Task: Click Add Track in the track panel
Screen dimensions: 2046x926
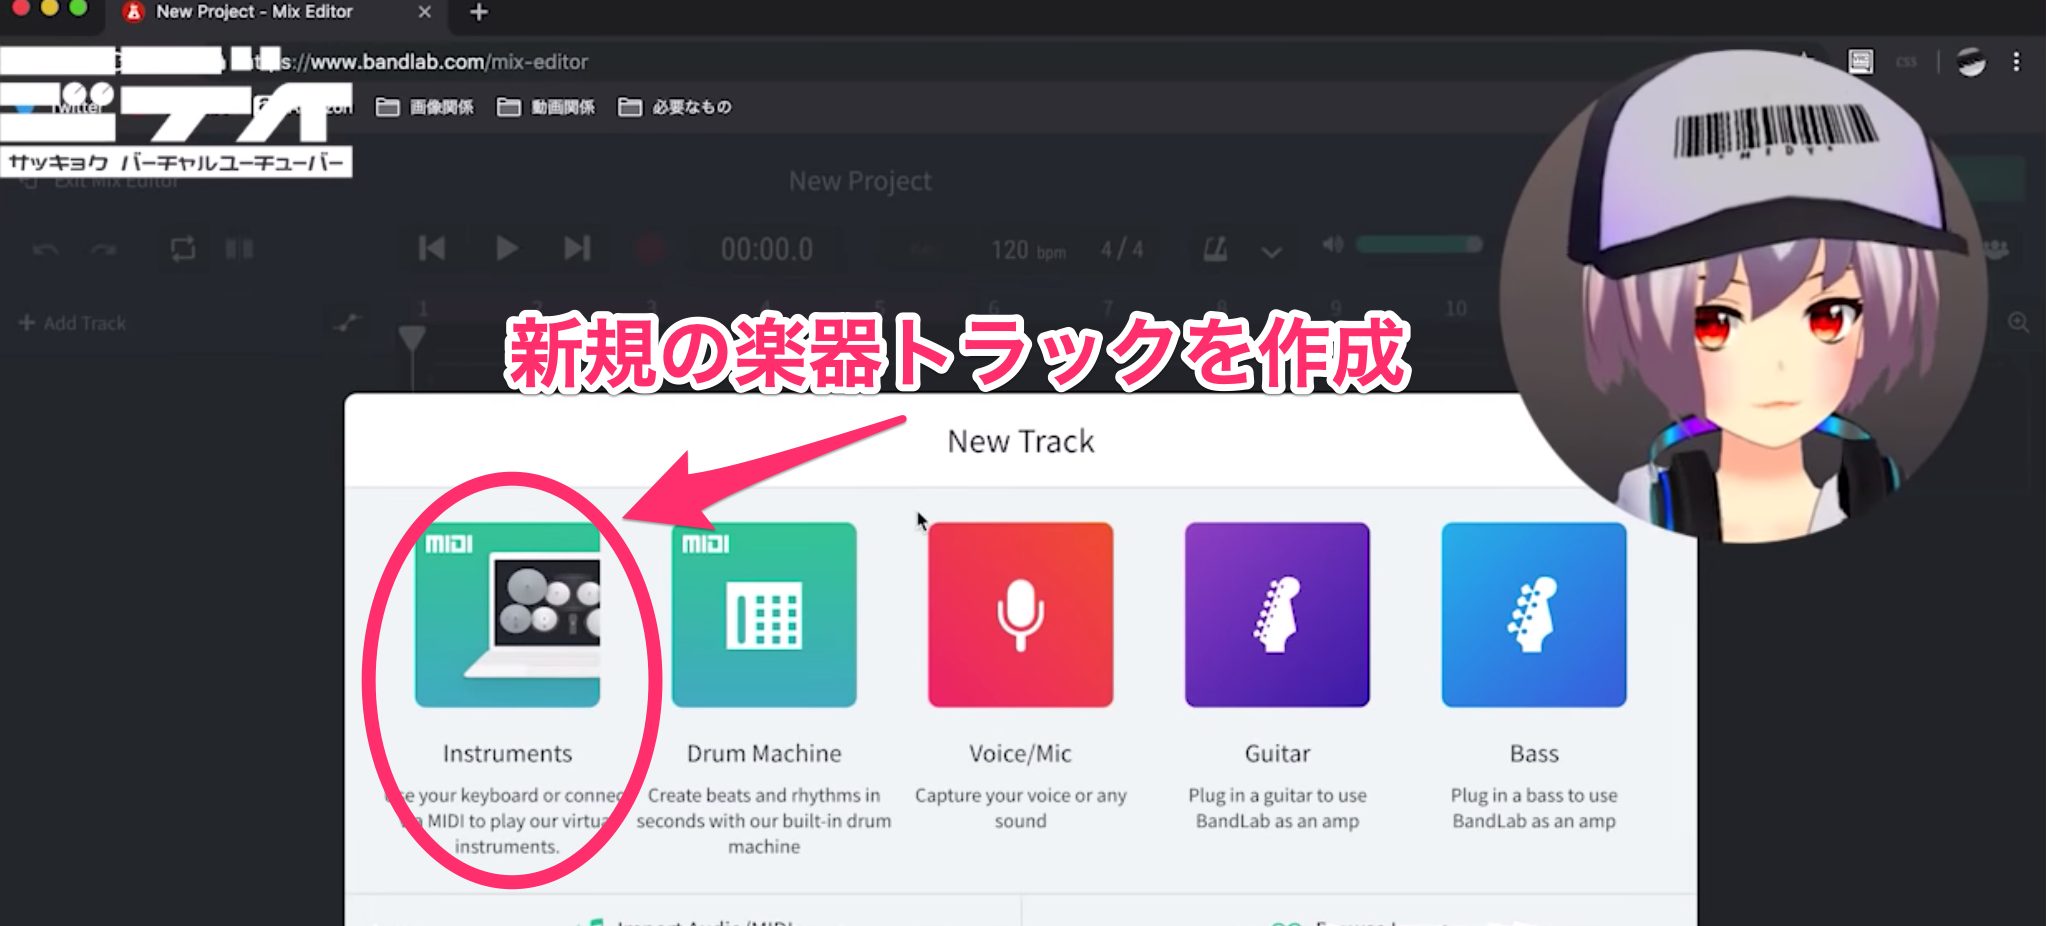Action: tap(73, 323)
